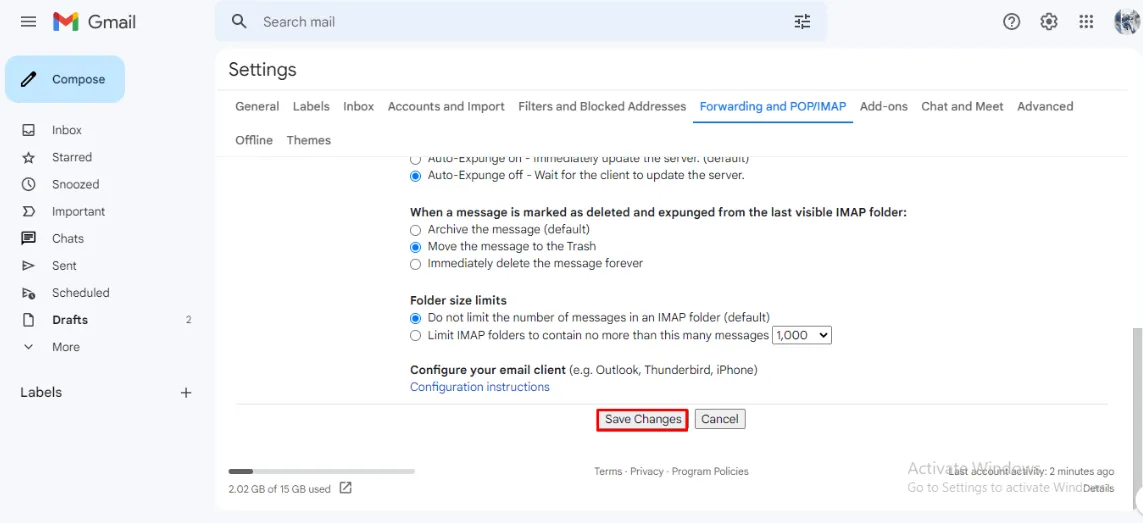Open the Drafts folder

[70, 320]
